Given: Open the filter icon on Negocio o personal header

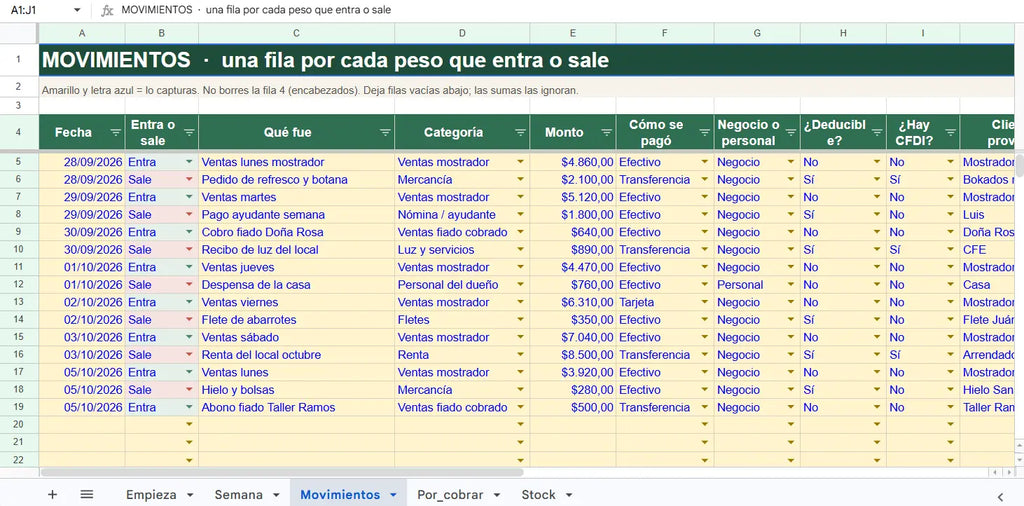Looking at the screenshot, I should coord(791,133).
